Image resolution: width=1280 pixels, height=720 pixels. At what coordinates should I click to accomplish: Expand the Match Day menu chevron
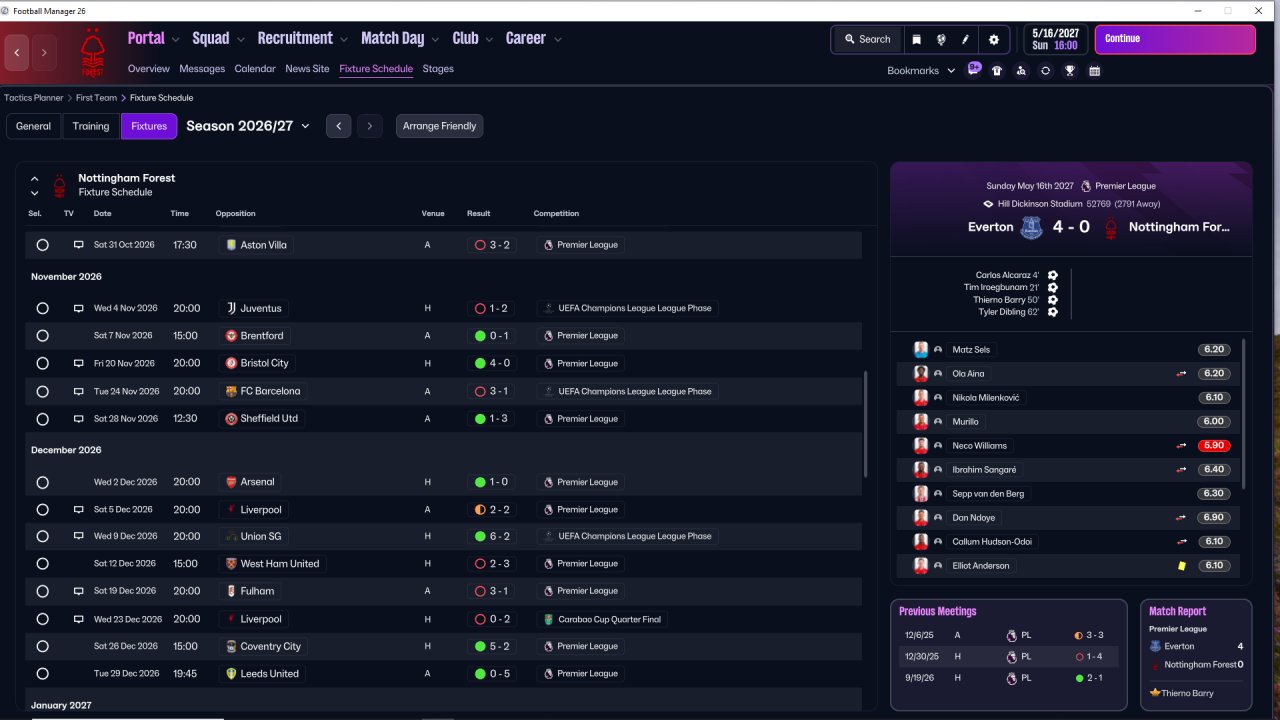436,40
